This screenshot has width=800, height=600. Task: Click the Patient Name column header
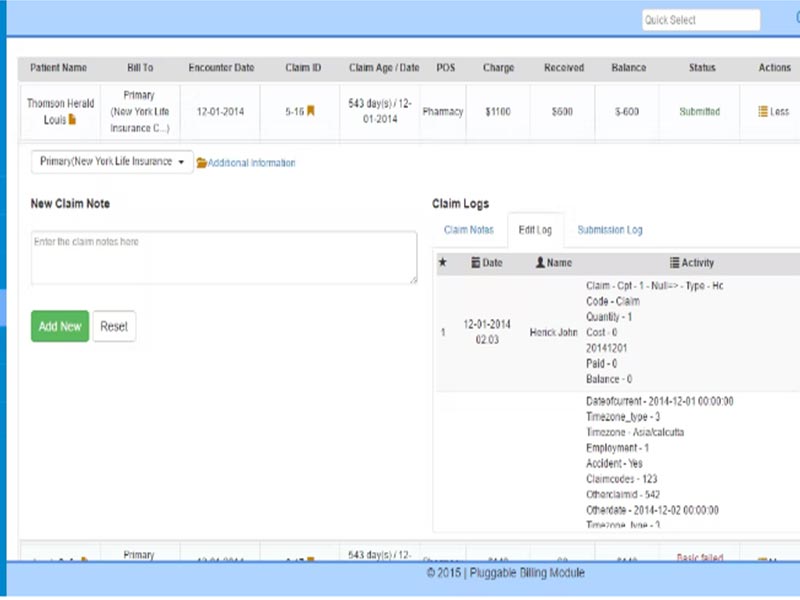point(58,67)
